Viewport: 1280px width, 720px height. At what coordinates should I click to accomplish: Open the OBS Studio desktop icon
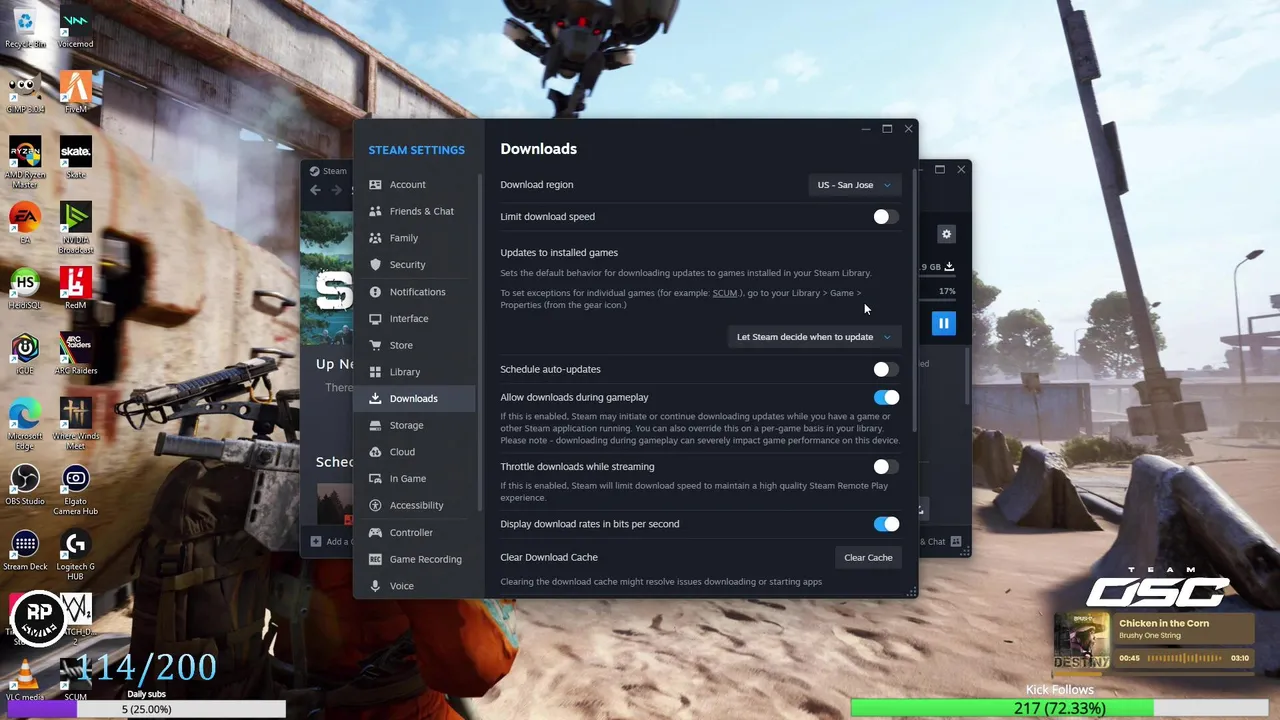pyautogui.click(x=25, y=484)
